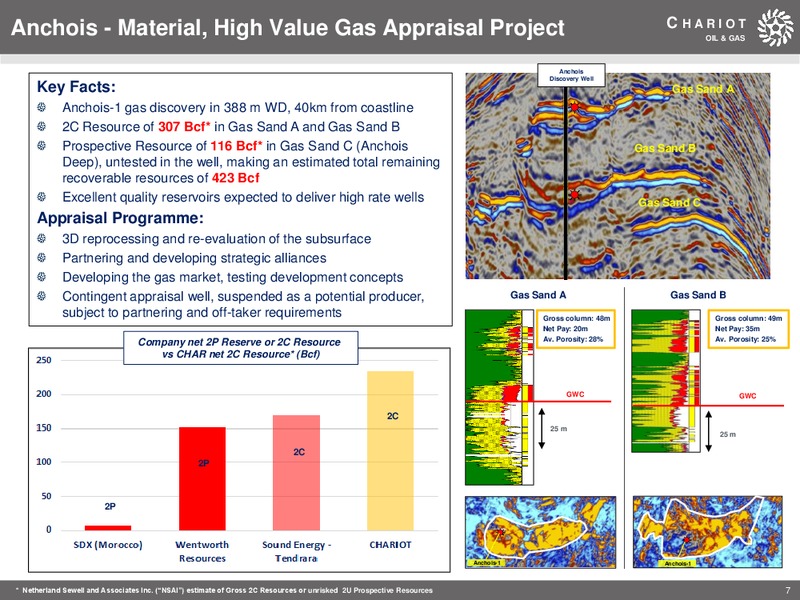Click the CHARIOT axis label
This screenshot has height=600, width=800.
[390, 545]
